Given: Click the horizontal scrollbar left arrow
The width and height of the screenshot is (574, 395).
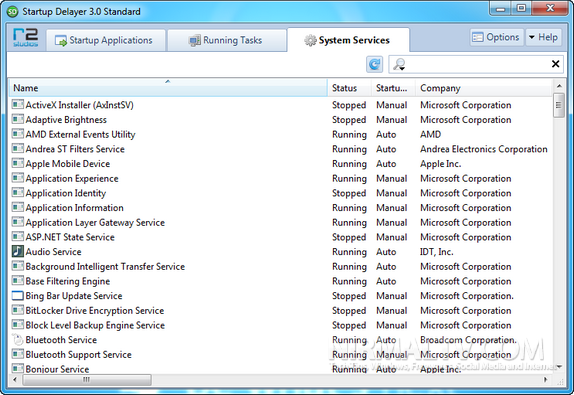Looking at the screenshot, I should (x=15, y=380).
